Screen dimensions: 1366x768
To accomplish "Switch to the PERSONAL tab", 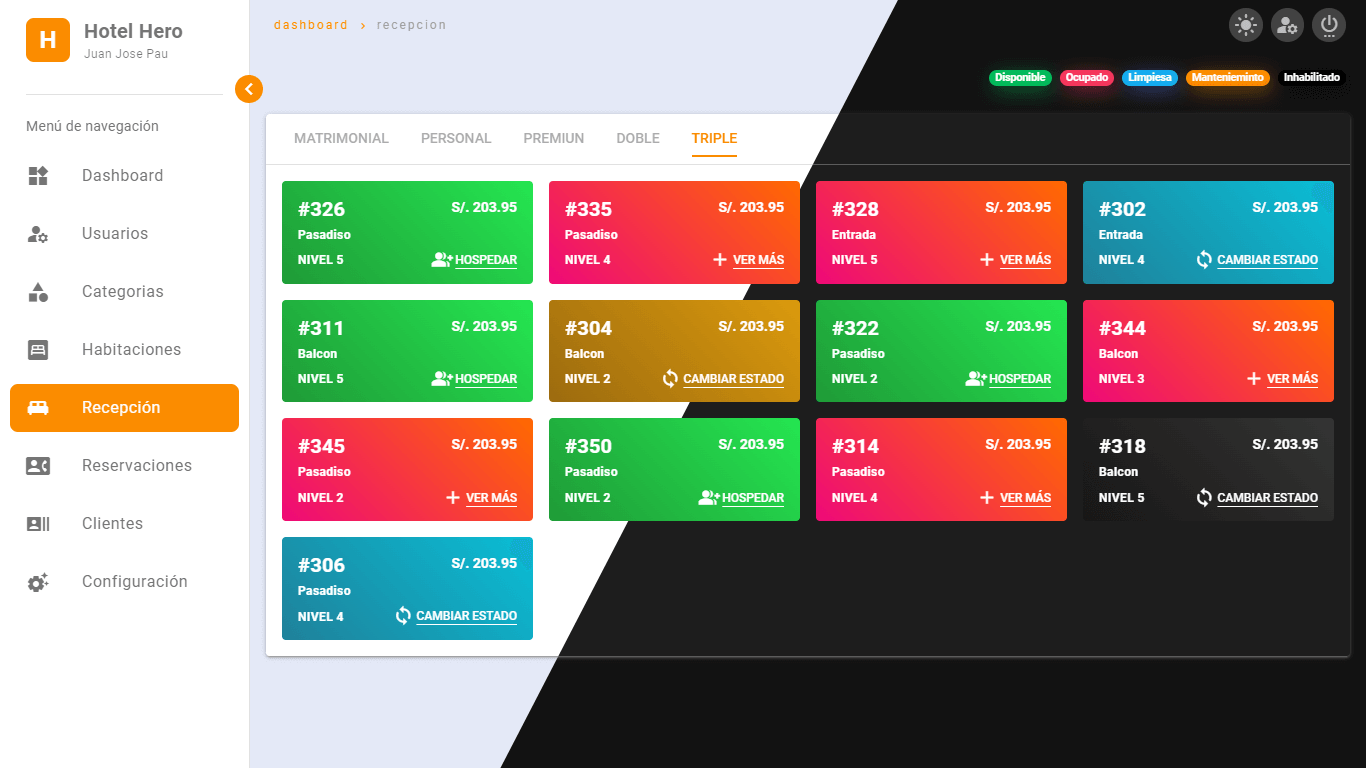I will point(456,139).
